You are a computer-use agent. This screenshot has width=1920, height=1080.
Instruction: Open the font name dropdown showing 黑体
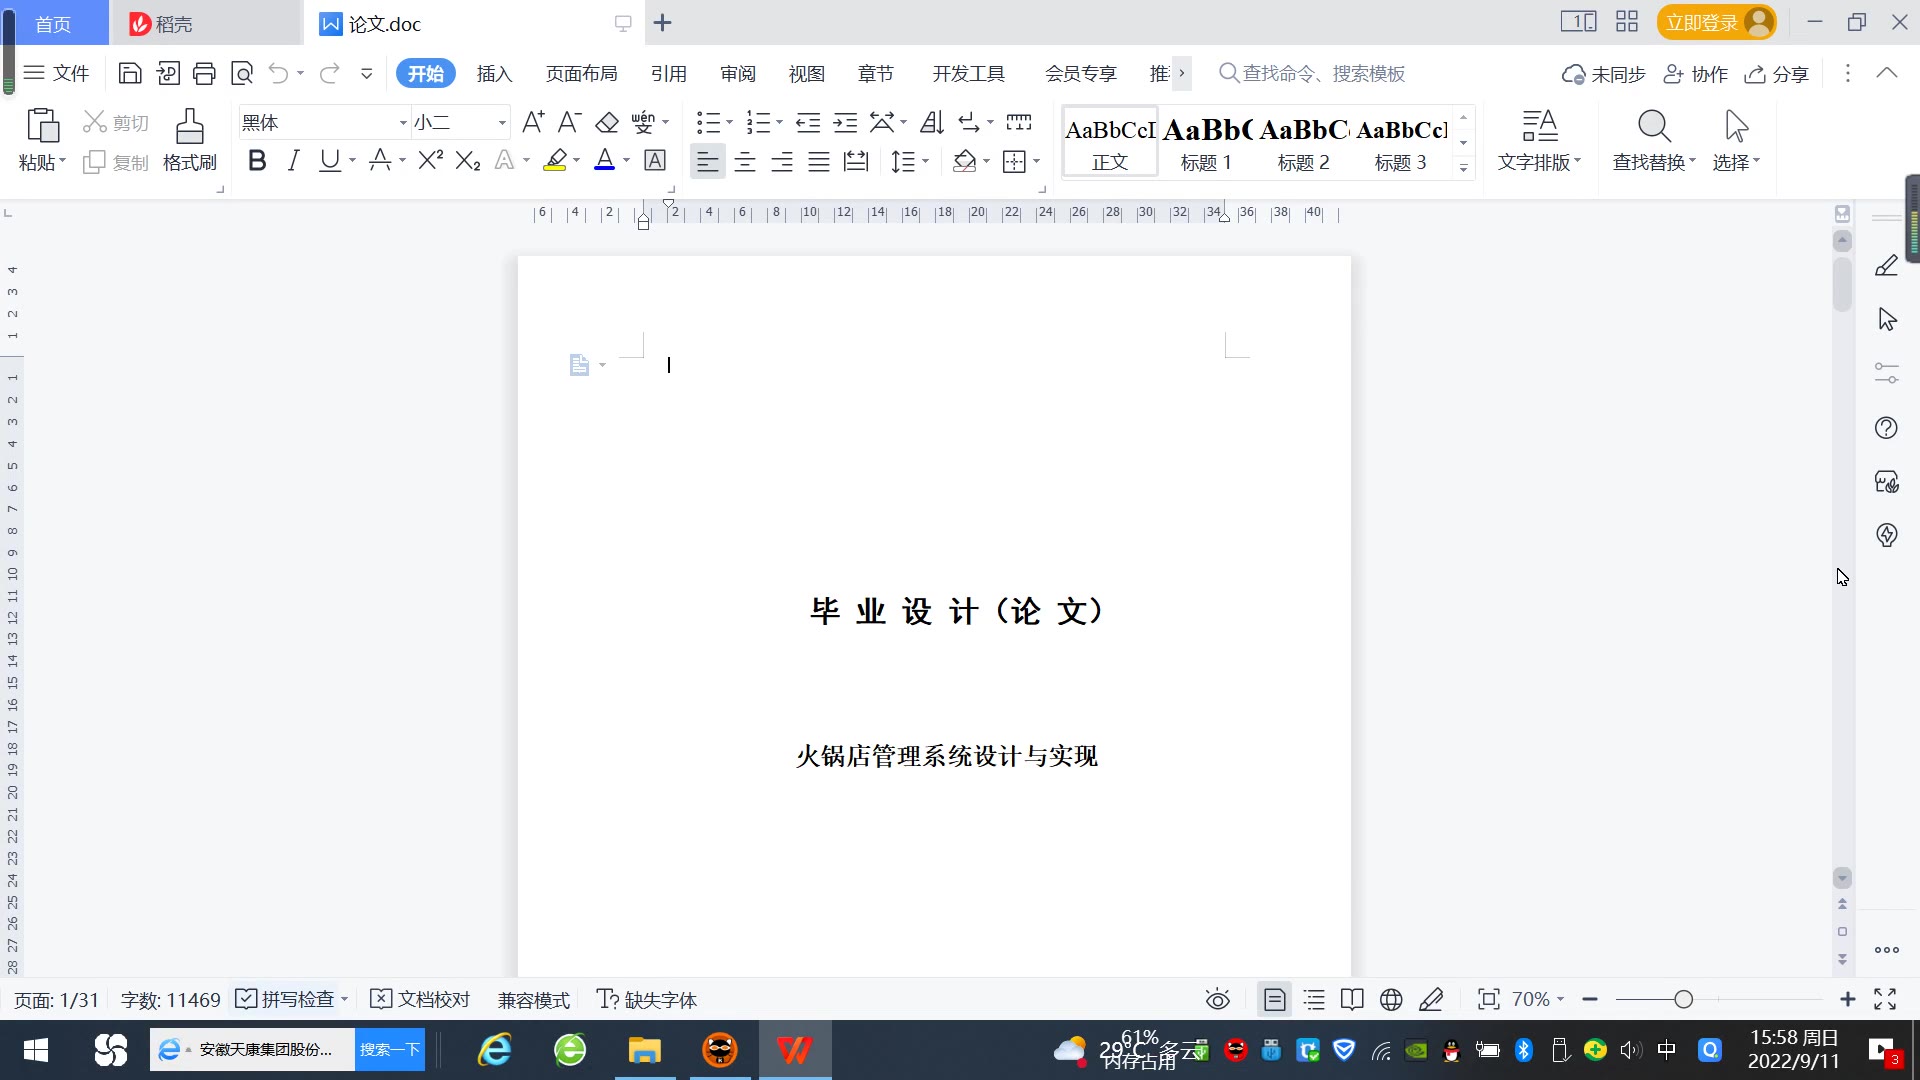pos(403,123)
